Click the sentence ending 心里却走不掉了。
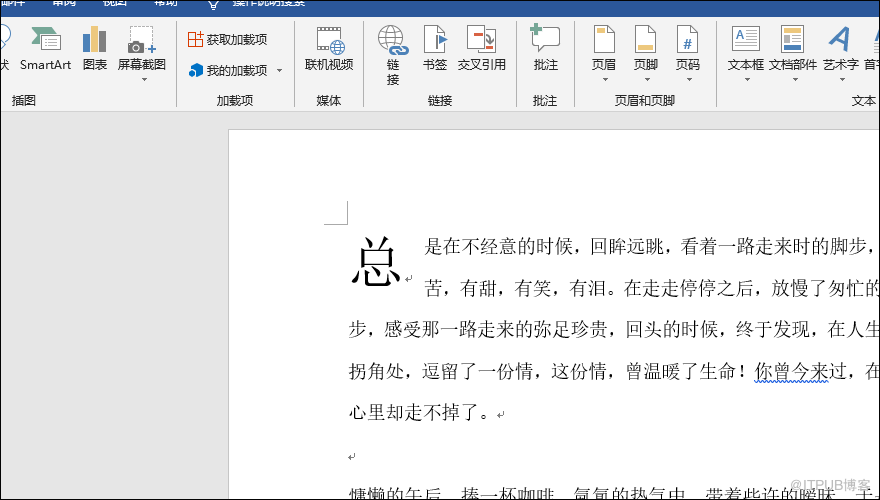The image size is (880, 500). pyautogui.click(x=420, y=411)
